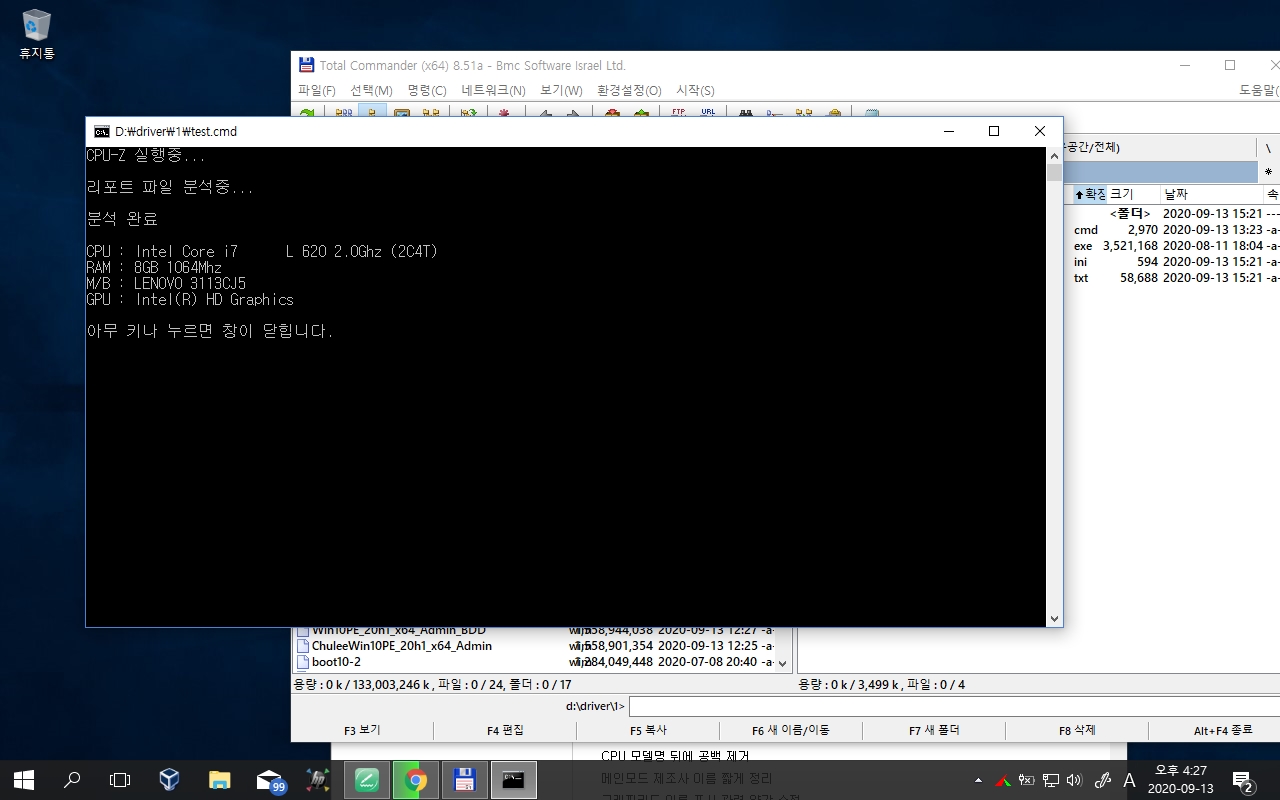
Task: Switch to Total Commander floppy icon in the taskbar
Action: 464,780
